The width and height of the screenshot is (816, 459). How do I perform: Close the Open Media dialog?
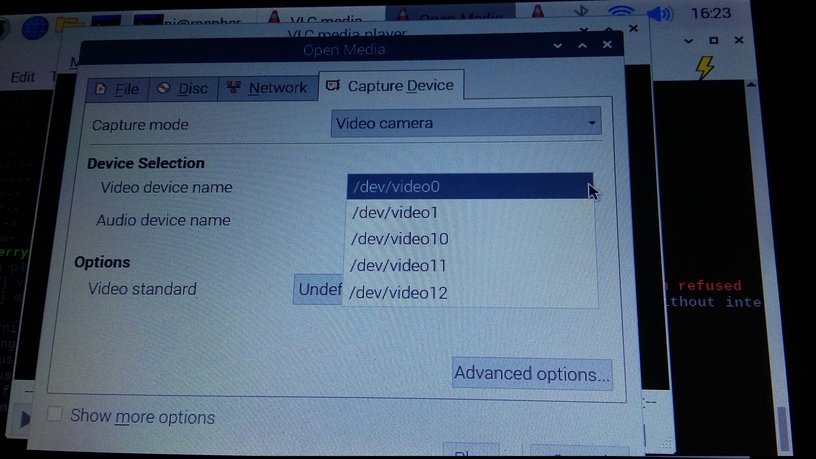click(x=607, y=45)
